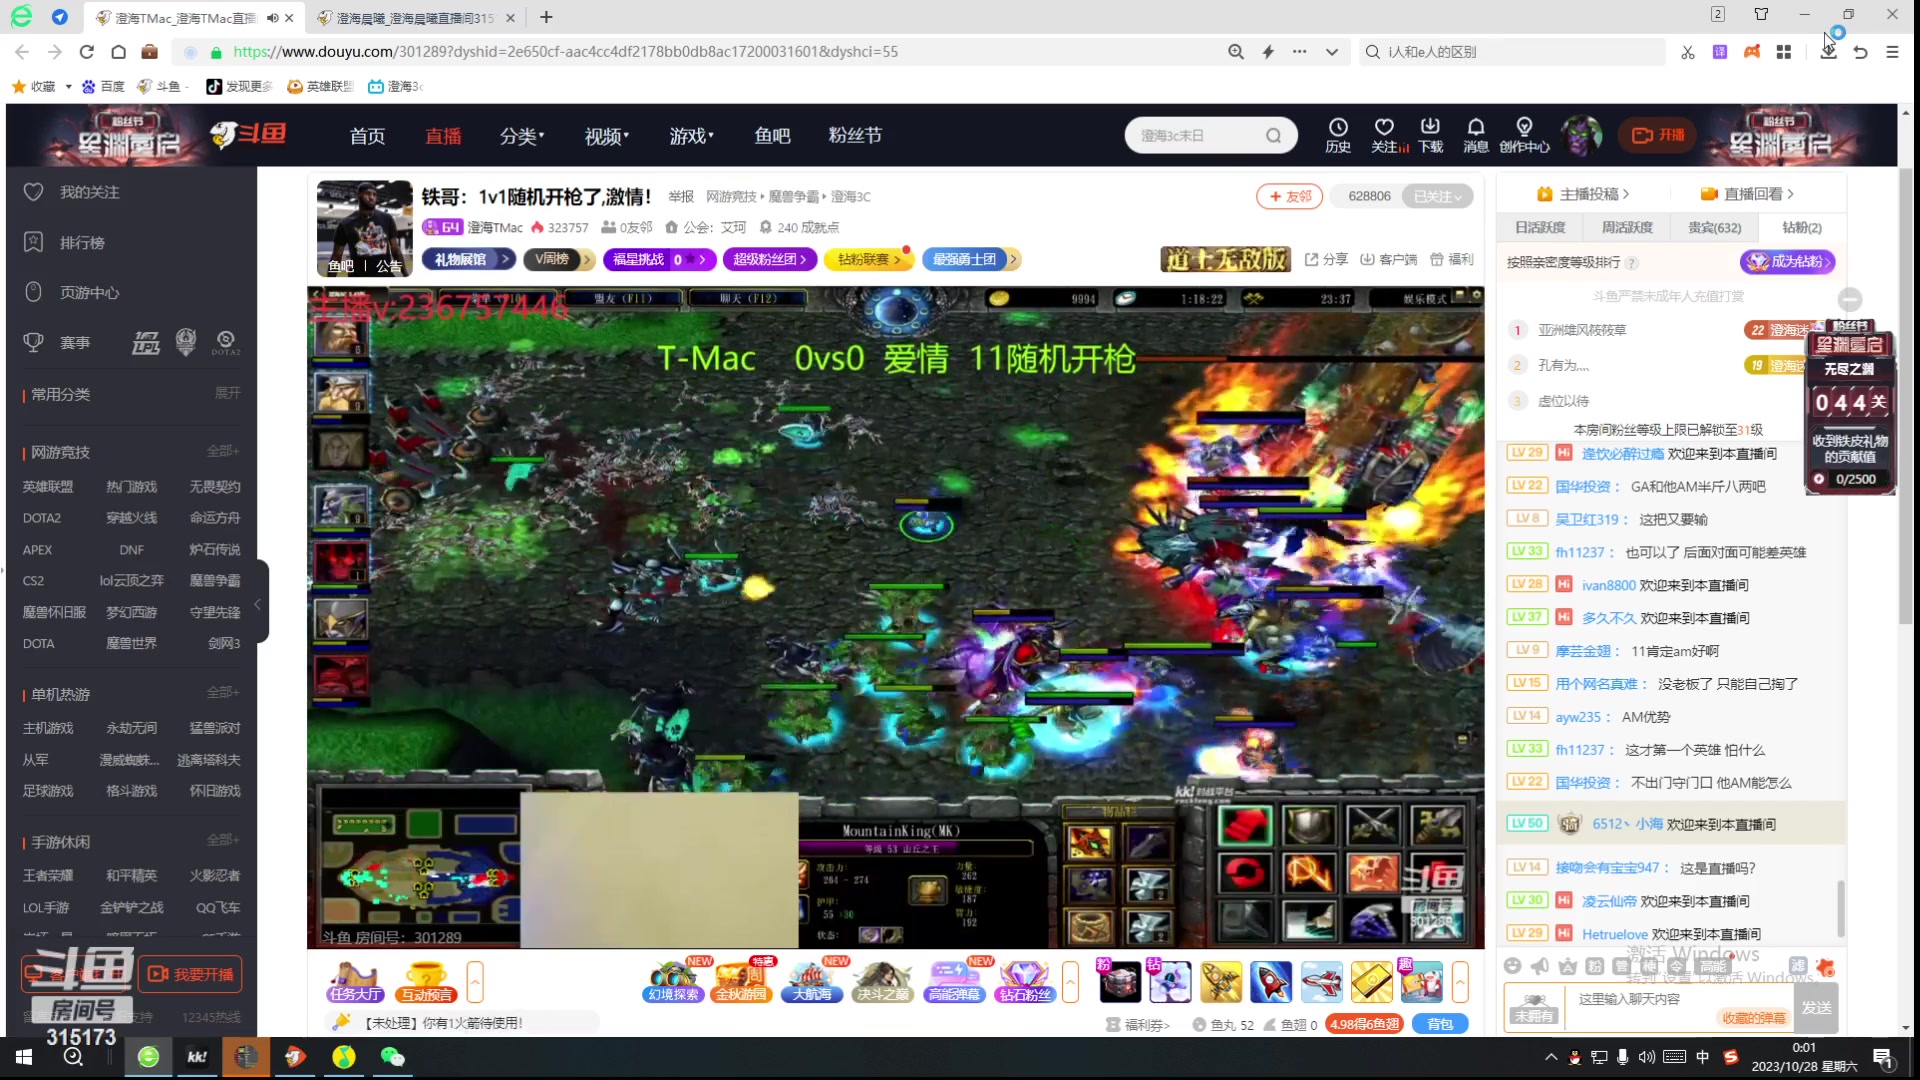Viewport: 1920px width, 1080px height.
Task: Click the 成为钻粉 button
Action: pyautogui.click(x=1788, y=262)
